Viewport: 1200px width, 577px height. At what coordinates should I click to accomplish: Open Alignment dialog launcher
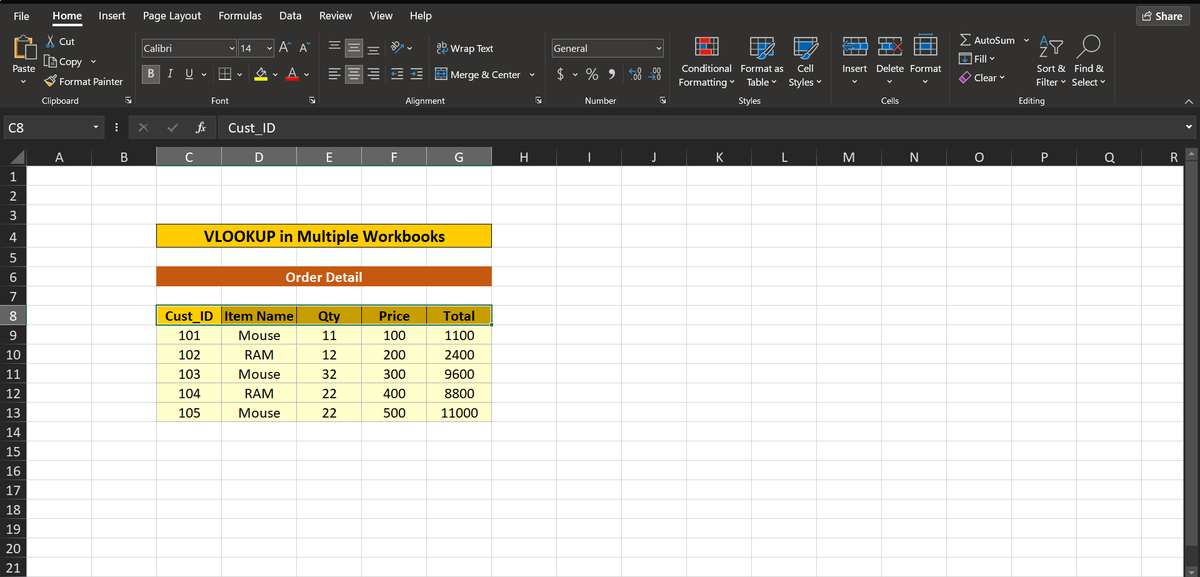[538, 101]
